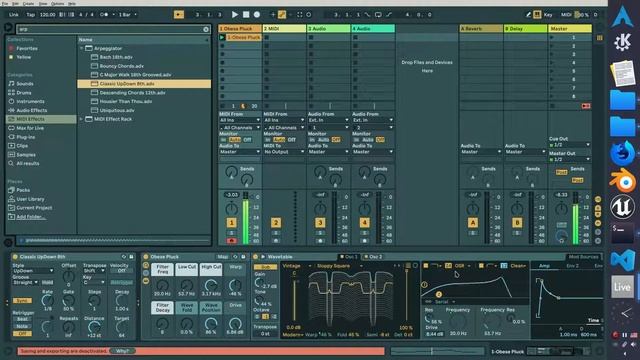Toggle the Classic UpDown 8th device on/off
The width and height of the screenshot is (640, 360).
click(15, 257)
